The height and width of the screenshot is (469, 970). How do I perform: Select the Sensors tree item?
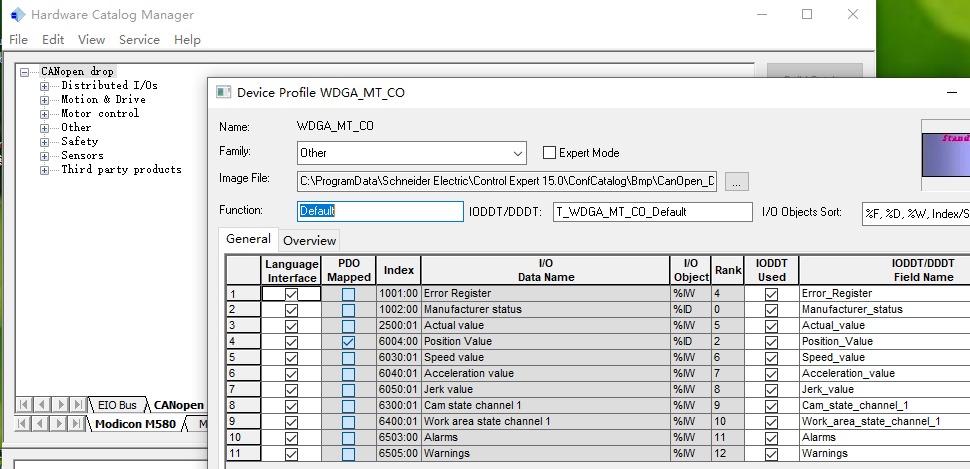coord(82,155)
